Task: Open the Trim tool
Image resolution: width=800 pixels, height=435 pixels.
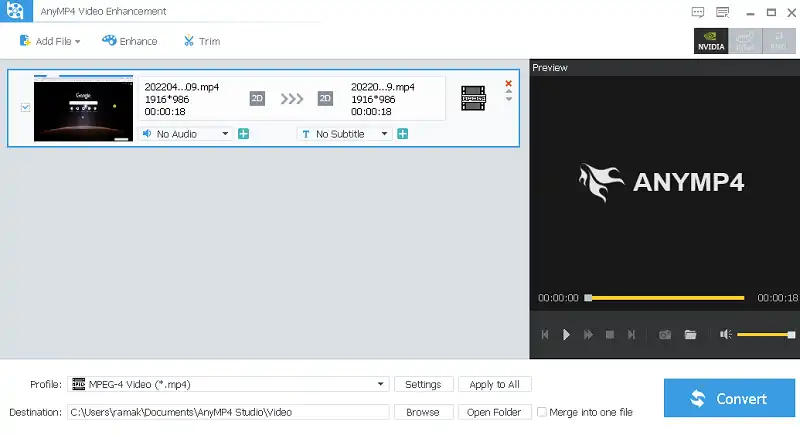Action: [201, 41]
